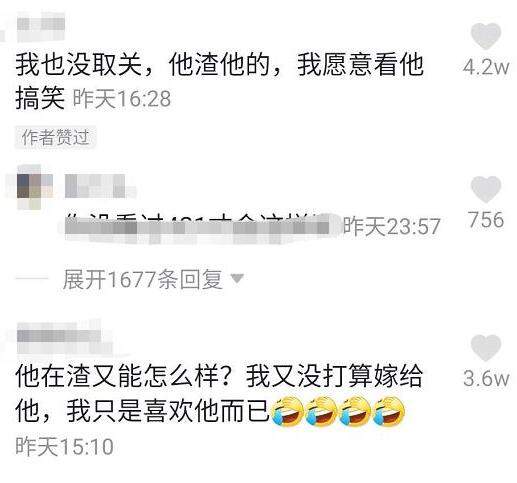Click the 4.2w like count

[x=486, y=68]
